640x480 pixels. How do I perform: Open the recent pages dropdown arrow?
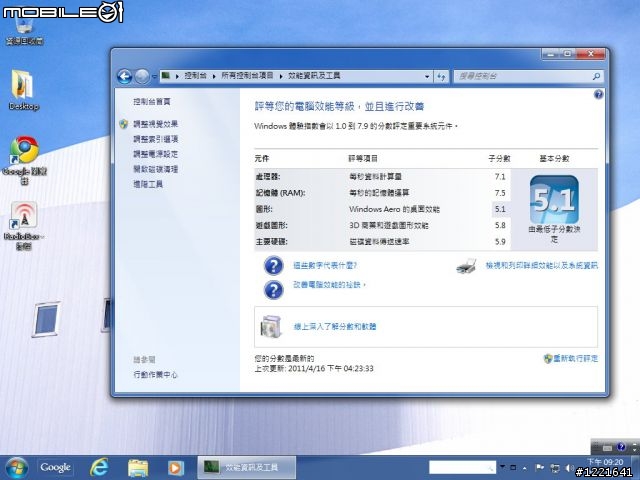click(154, 76)
